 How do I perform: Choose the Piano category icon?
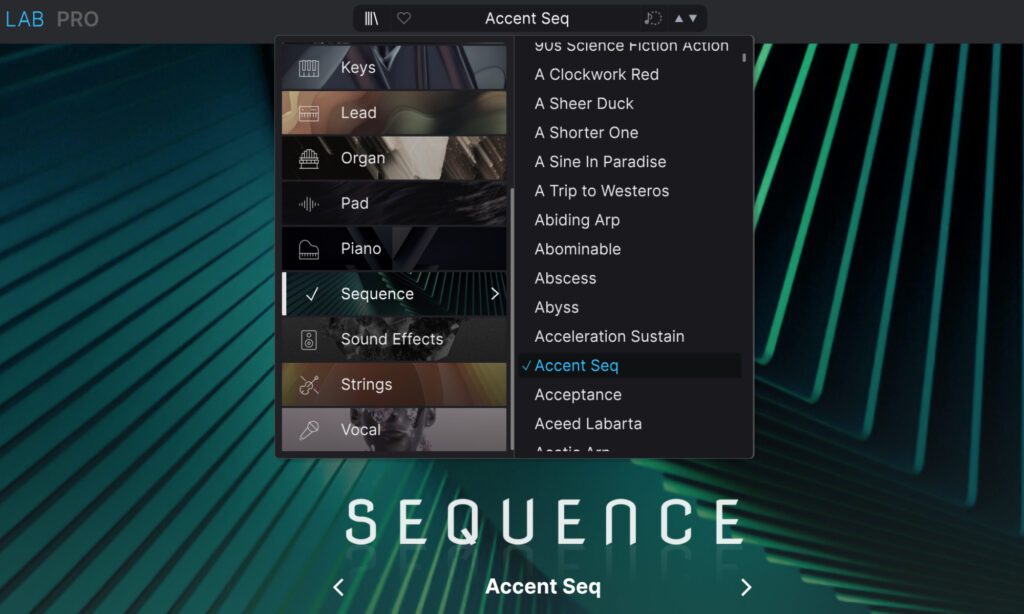point(309,249)
